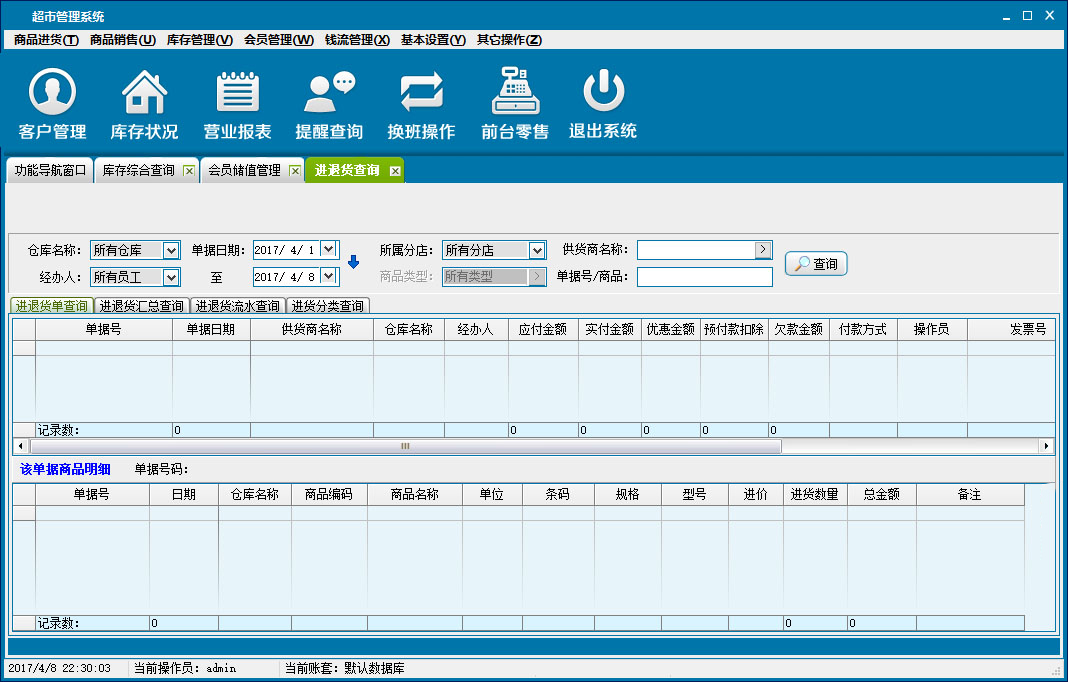Click the 优惠金额 column header
This screenshot has height=682, width=1068.
click(670, 329)
